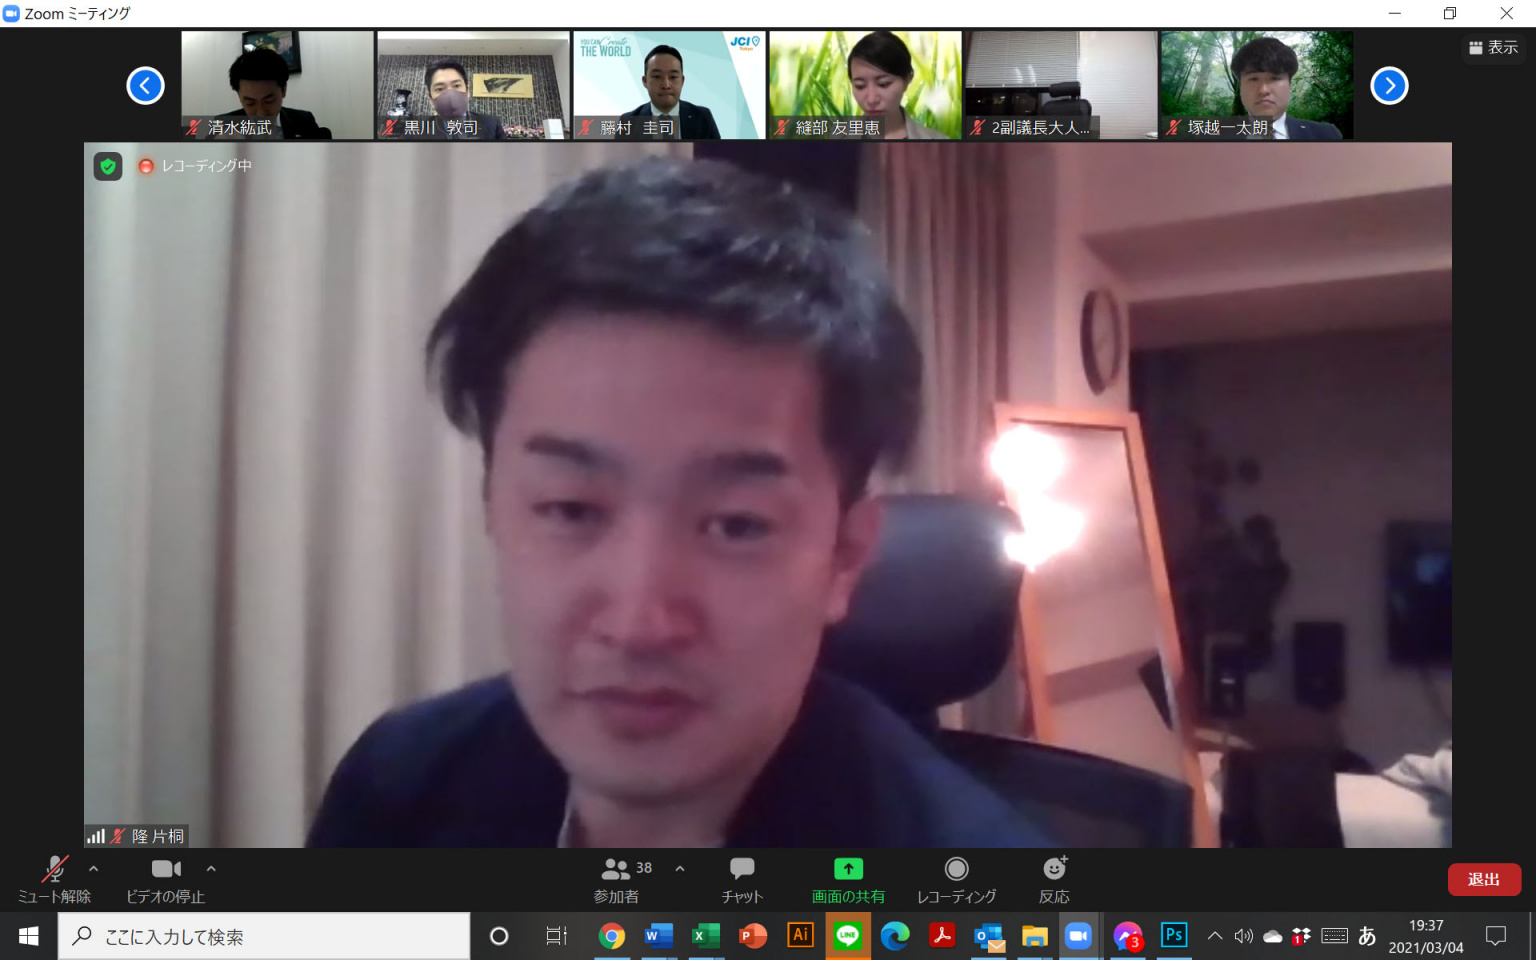Open the reactions menu
Screen dimensions: 1536x960
(1054, 879)
